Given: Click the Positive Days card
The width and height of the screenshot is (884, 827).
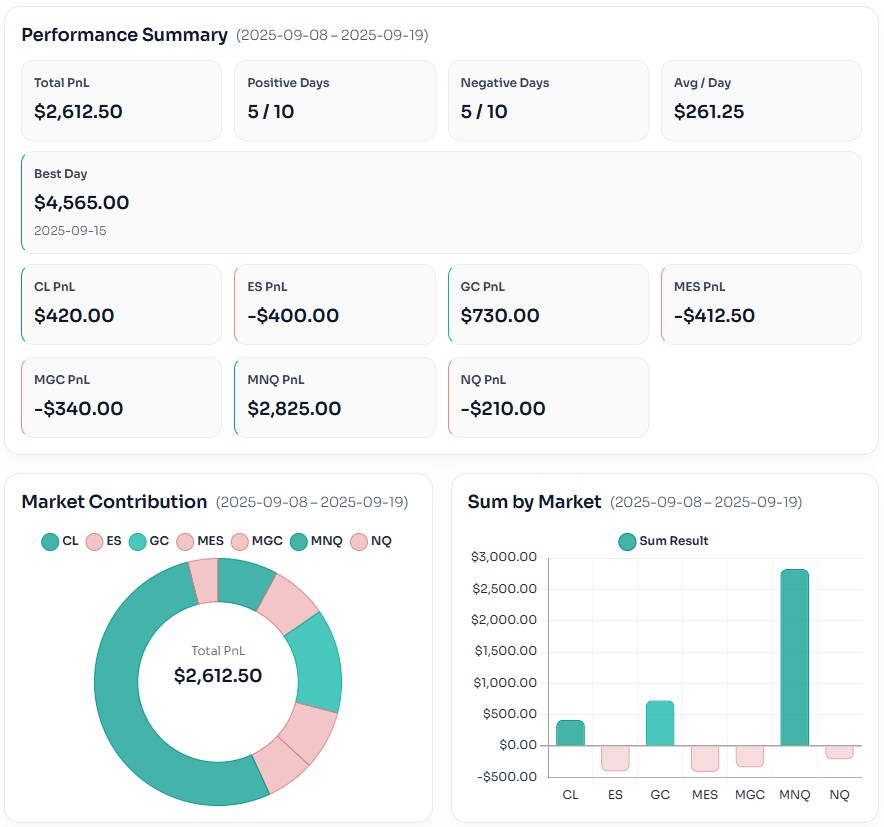Looking at the screenshot, I should (x=334, y=100).
